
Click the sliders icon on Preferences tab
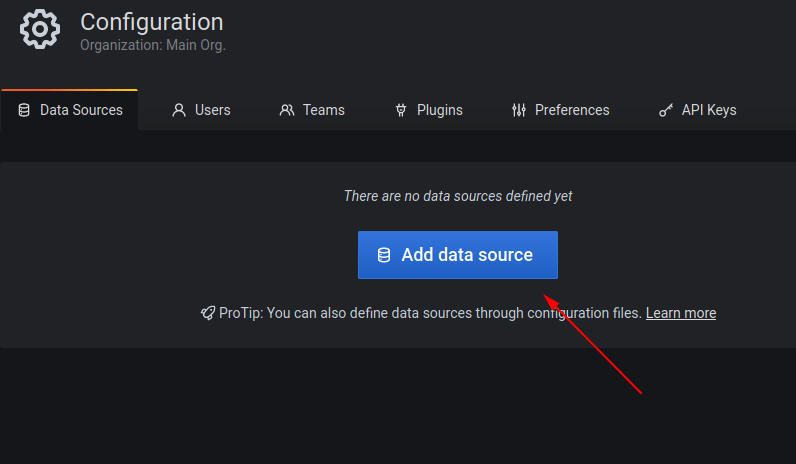click(x=518, y=110)
